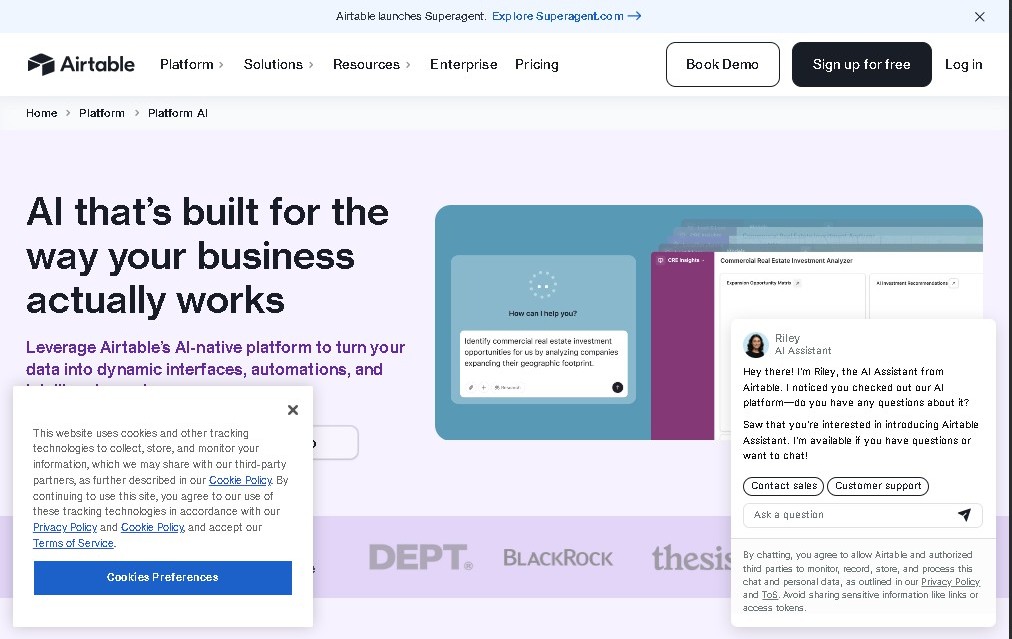Go to Platform breadcrumb

pos(101,113)
